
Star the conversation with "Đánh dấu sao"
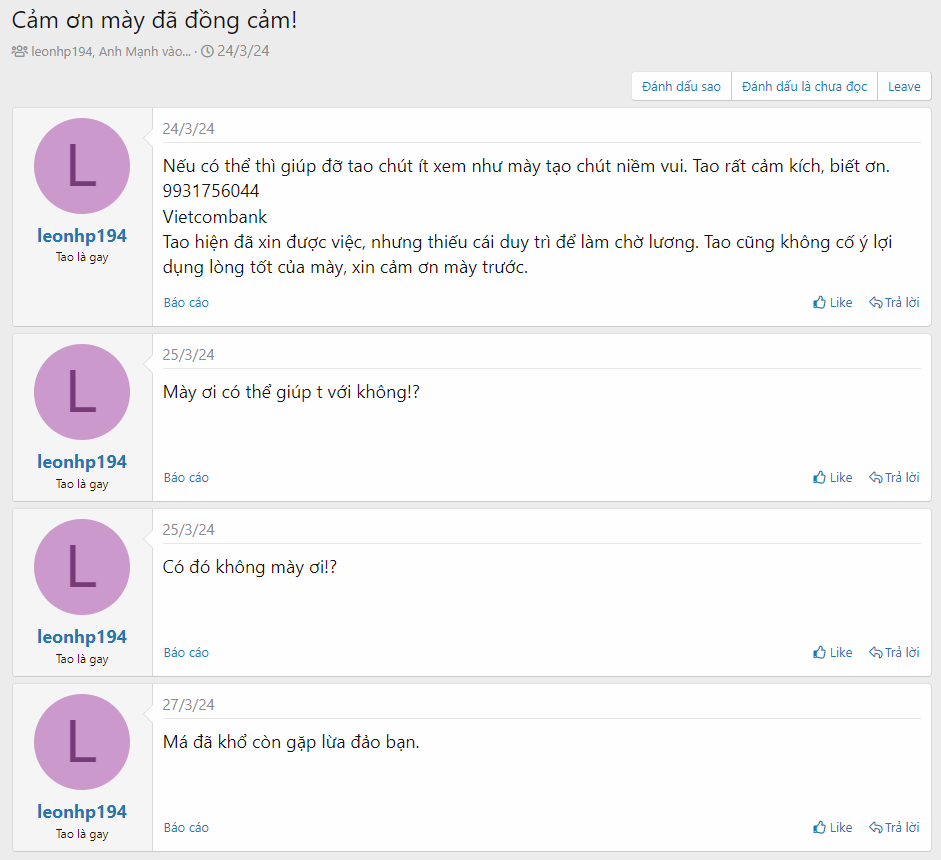coord(681,86)
